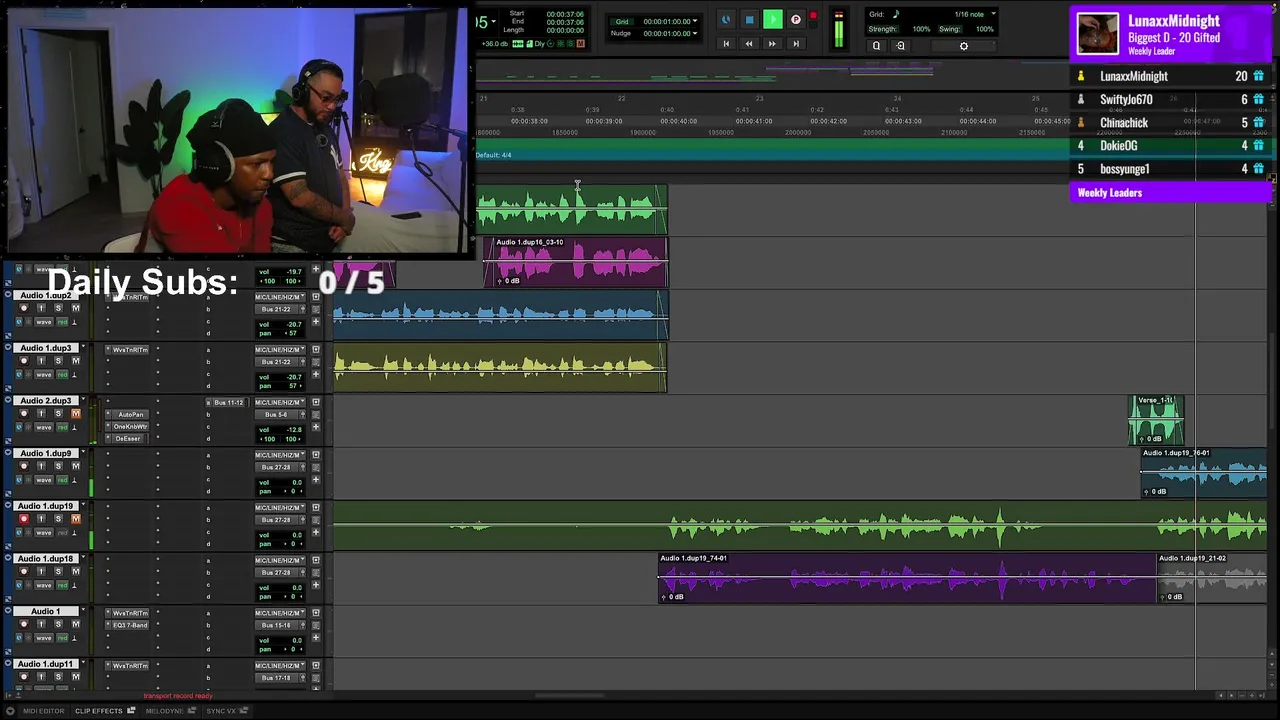
Task: Click the Bus 5-6 output selector
Action: 276,414
